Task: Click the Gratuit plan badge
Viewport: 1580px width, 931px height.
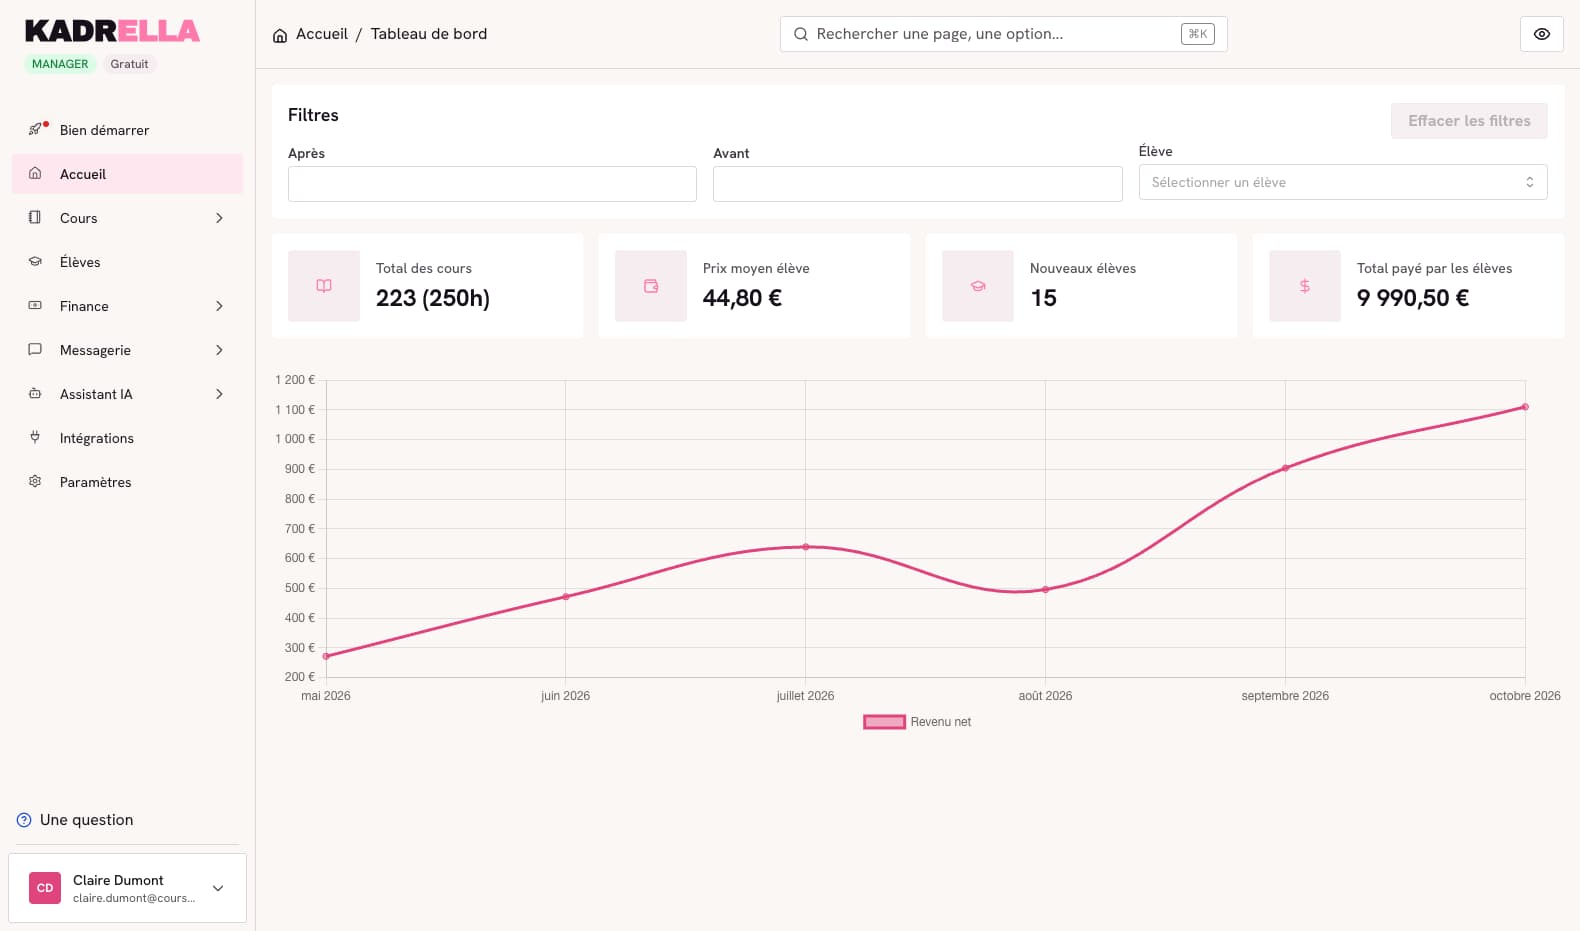Action: 129,64
